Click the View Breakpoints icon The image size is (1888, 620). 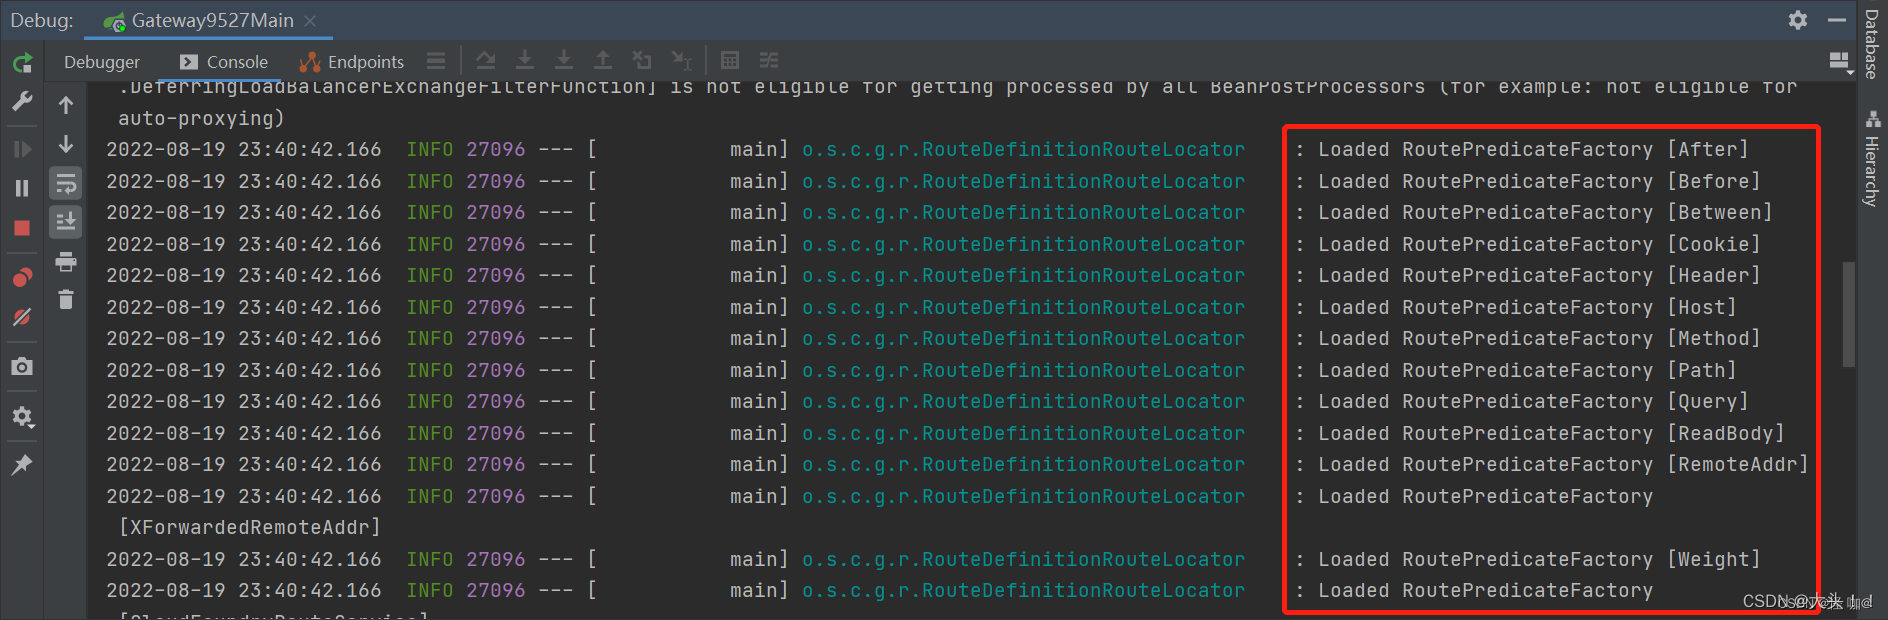(22, 277)
